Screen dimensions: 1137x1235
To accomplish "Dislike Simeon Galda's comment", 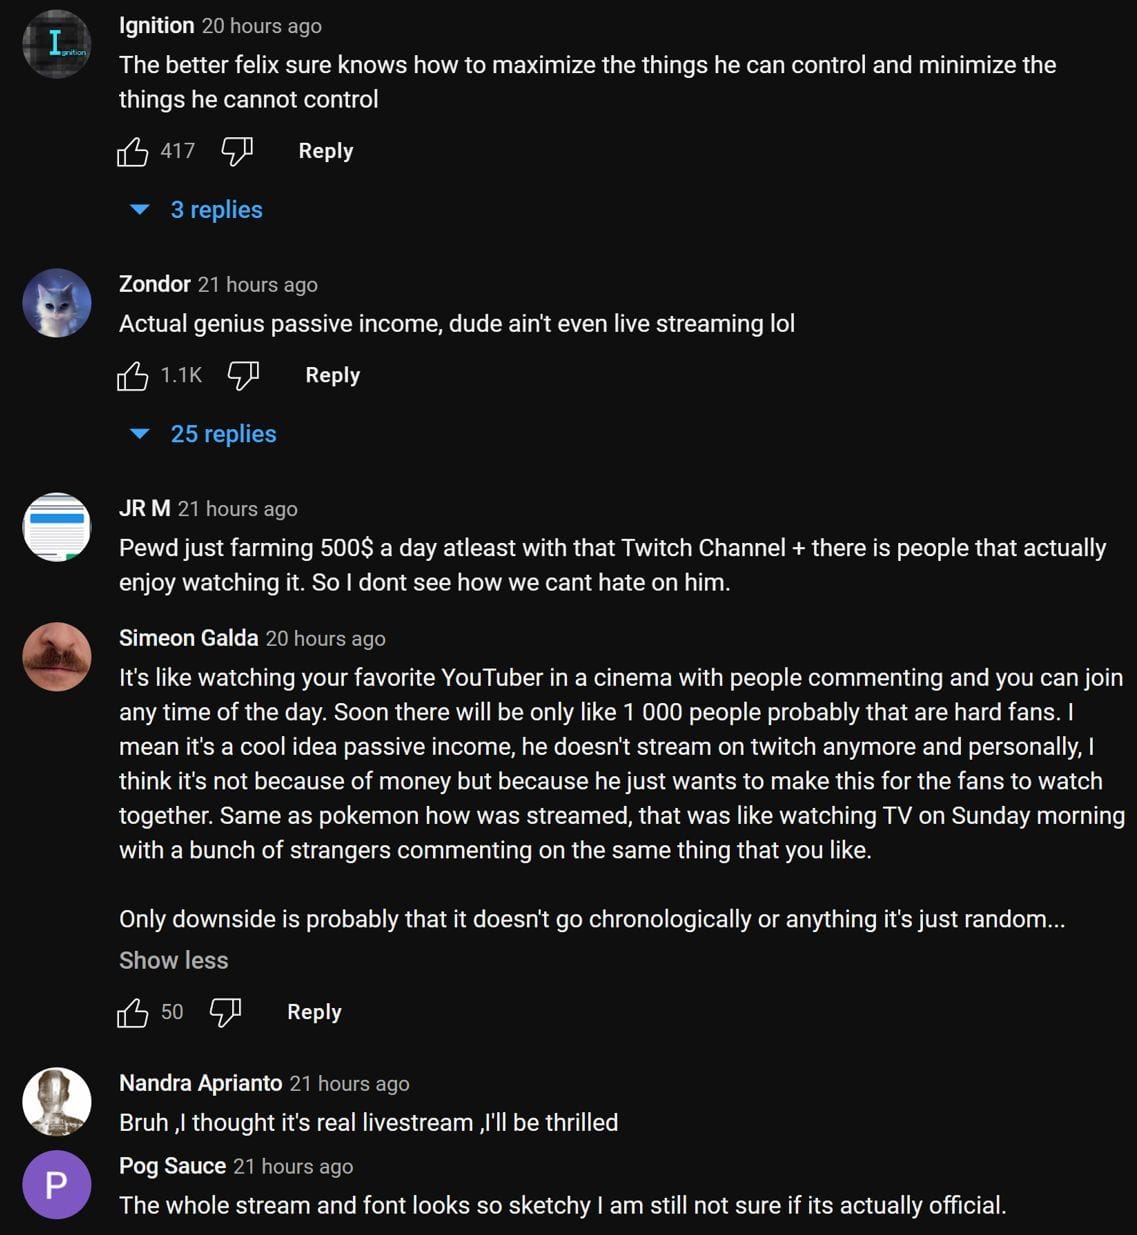I will (225, 1013).
